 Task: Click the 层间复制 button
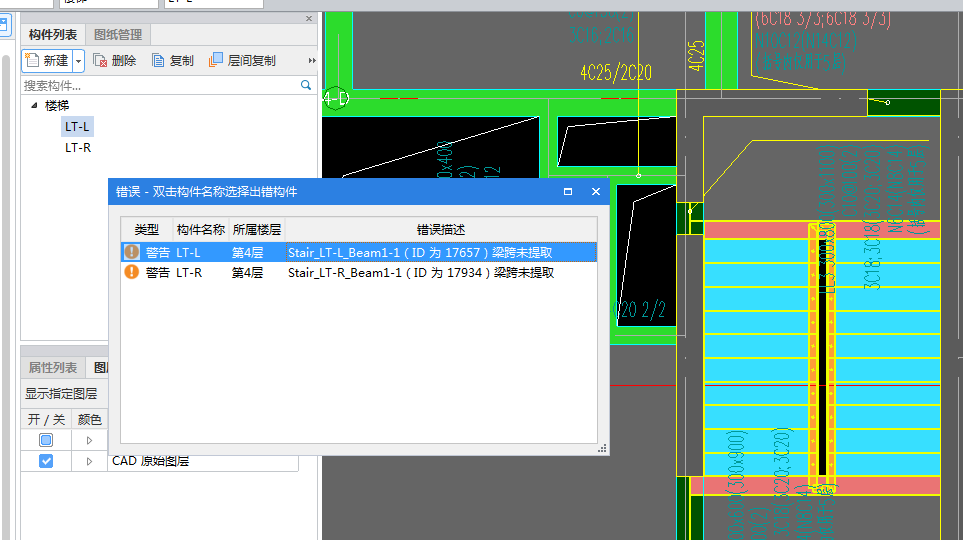243,61
